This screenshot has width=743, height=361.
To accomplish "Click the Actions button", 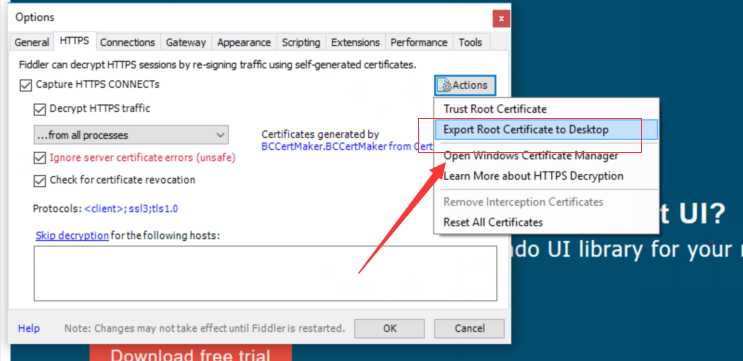I will [x=465, y=85].
